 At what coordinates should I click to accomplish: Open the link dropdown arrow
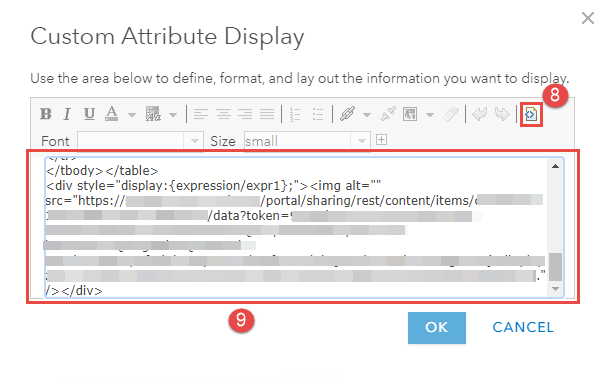pyautogui.click(x=367, y=115)
